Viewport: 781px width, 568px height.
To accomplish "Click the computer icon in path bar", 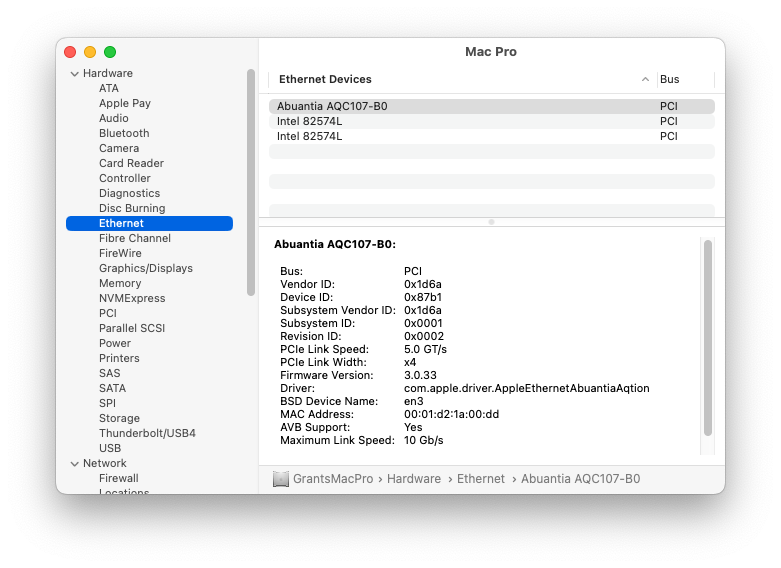I will coord(281,479).
